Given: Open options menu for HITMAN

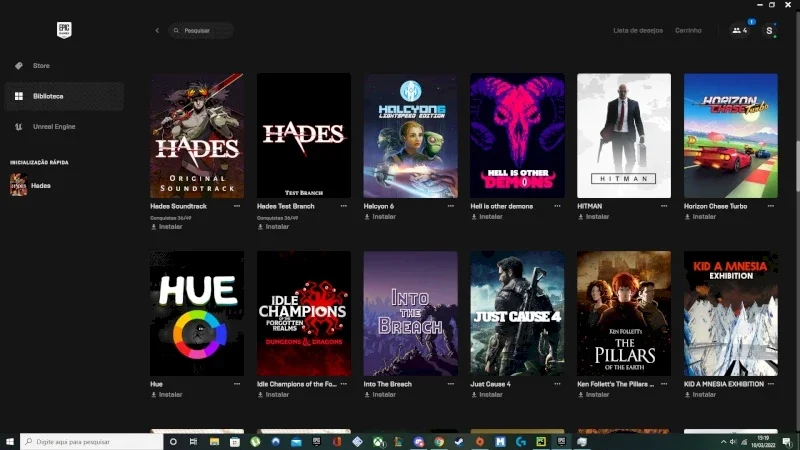Looking at the screenshot, I should point(664,206).
